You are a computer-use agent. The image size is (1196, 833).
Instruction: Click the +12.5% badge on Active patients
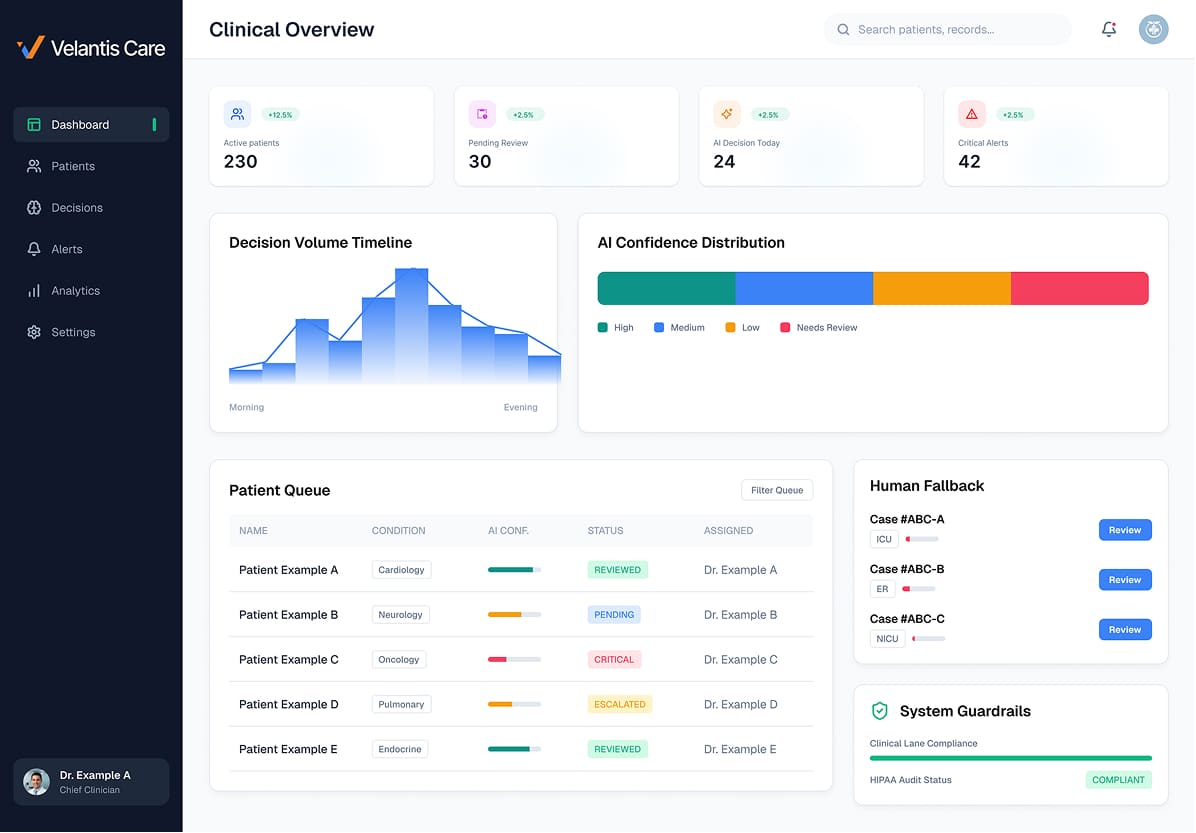point(280,114)
